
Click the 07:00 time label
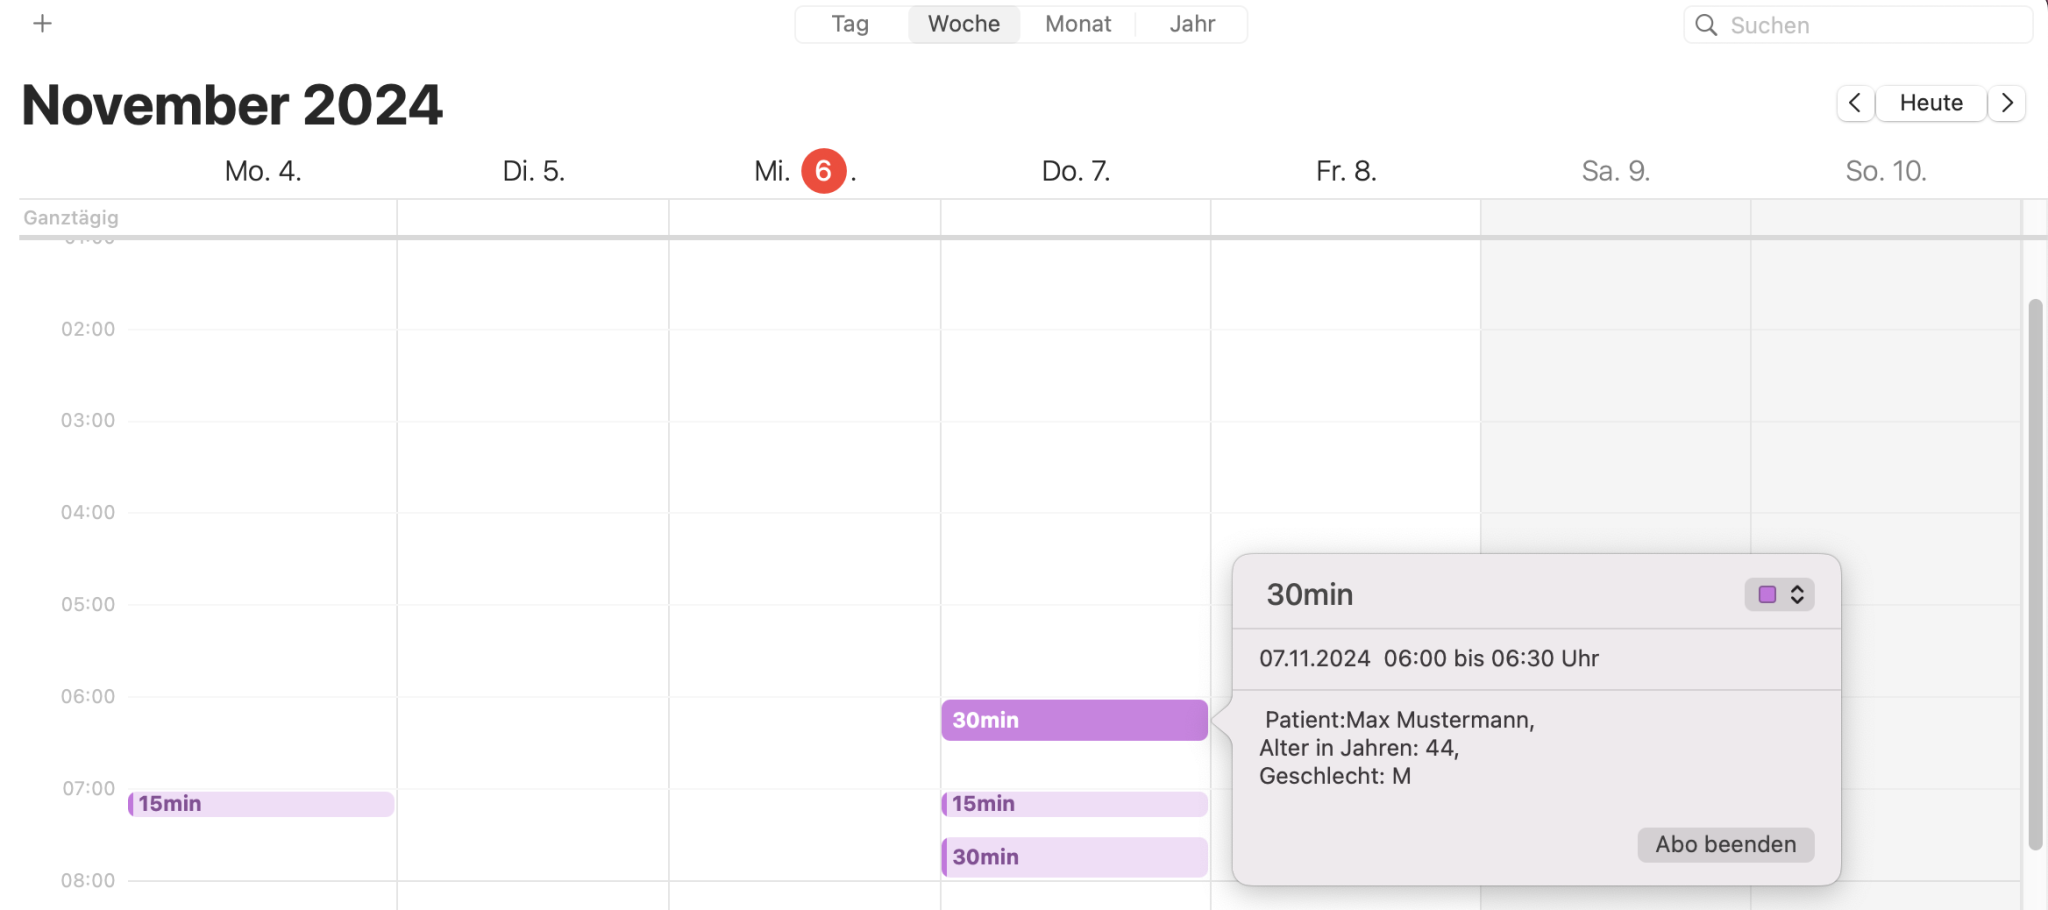[89, 788]
